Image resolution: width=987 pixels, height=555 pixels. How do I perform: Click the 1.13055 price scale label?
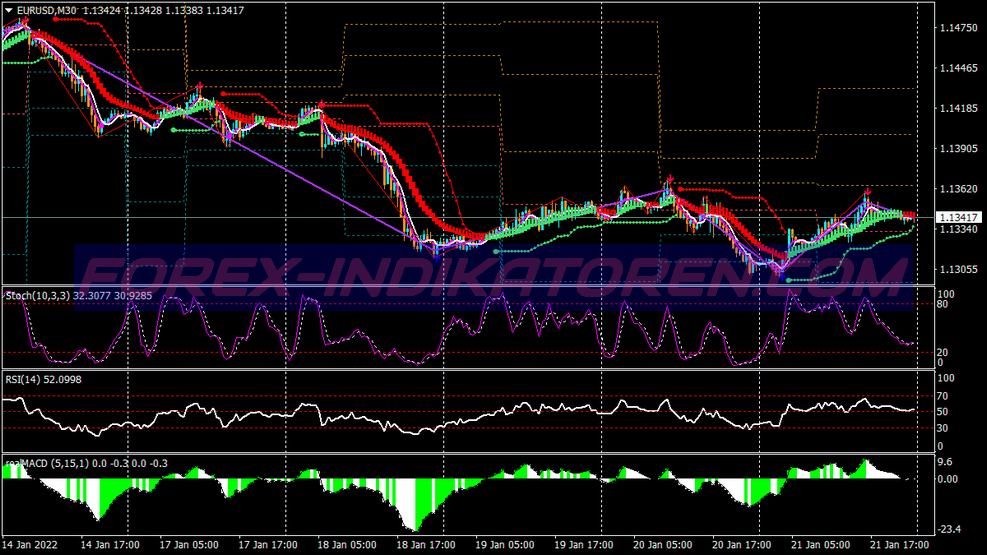(x=957, y=270)
